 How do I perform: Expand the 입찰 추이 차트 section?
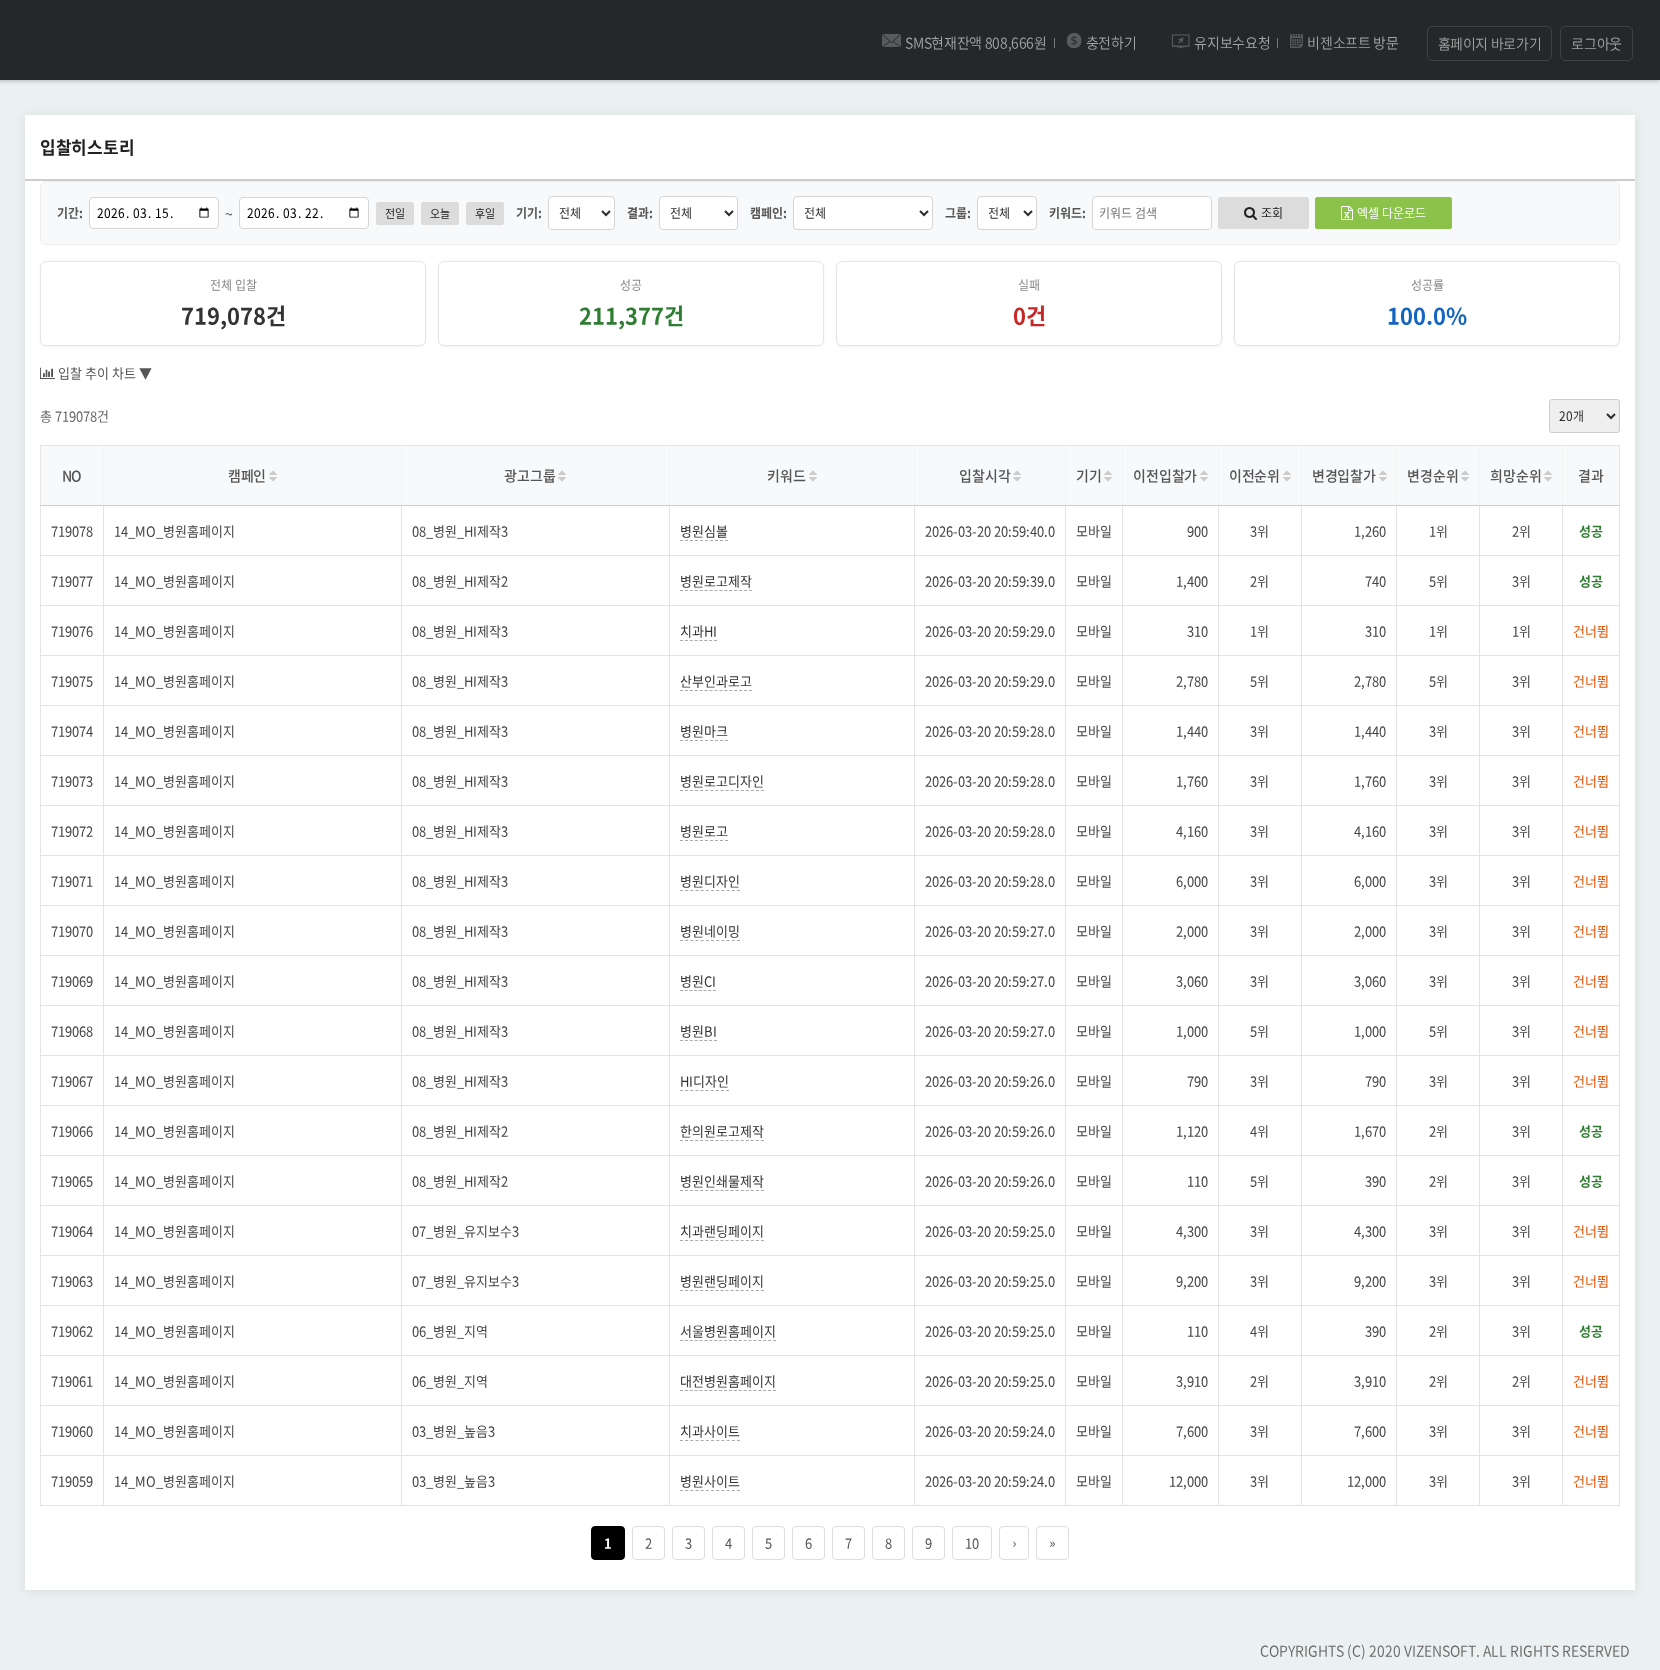[x=96, y=373]
